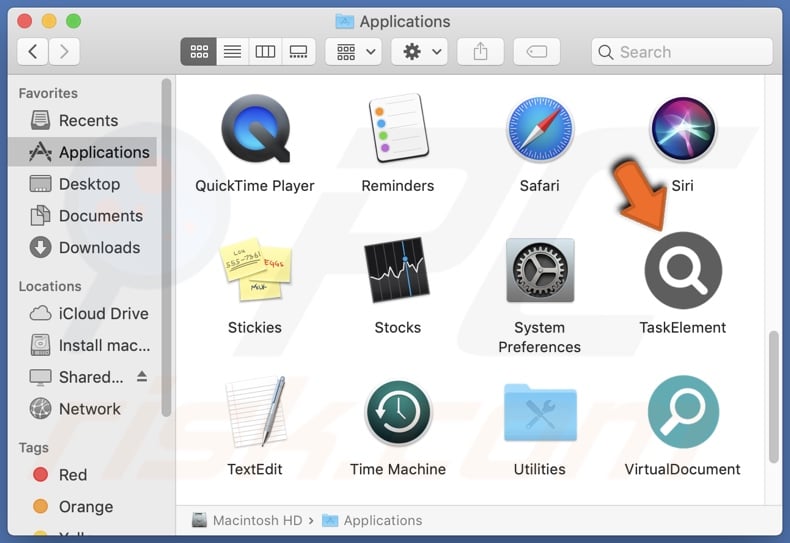Click the TextEdit app icon

pos(255,412)
